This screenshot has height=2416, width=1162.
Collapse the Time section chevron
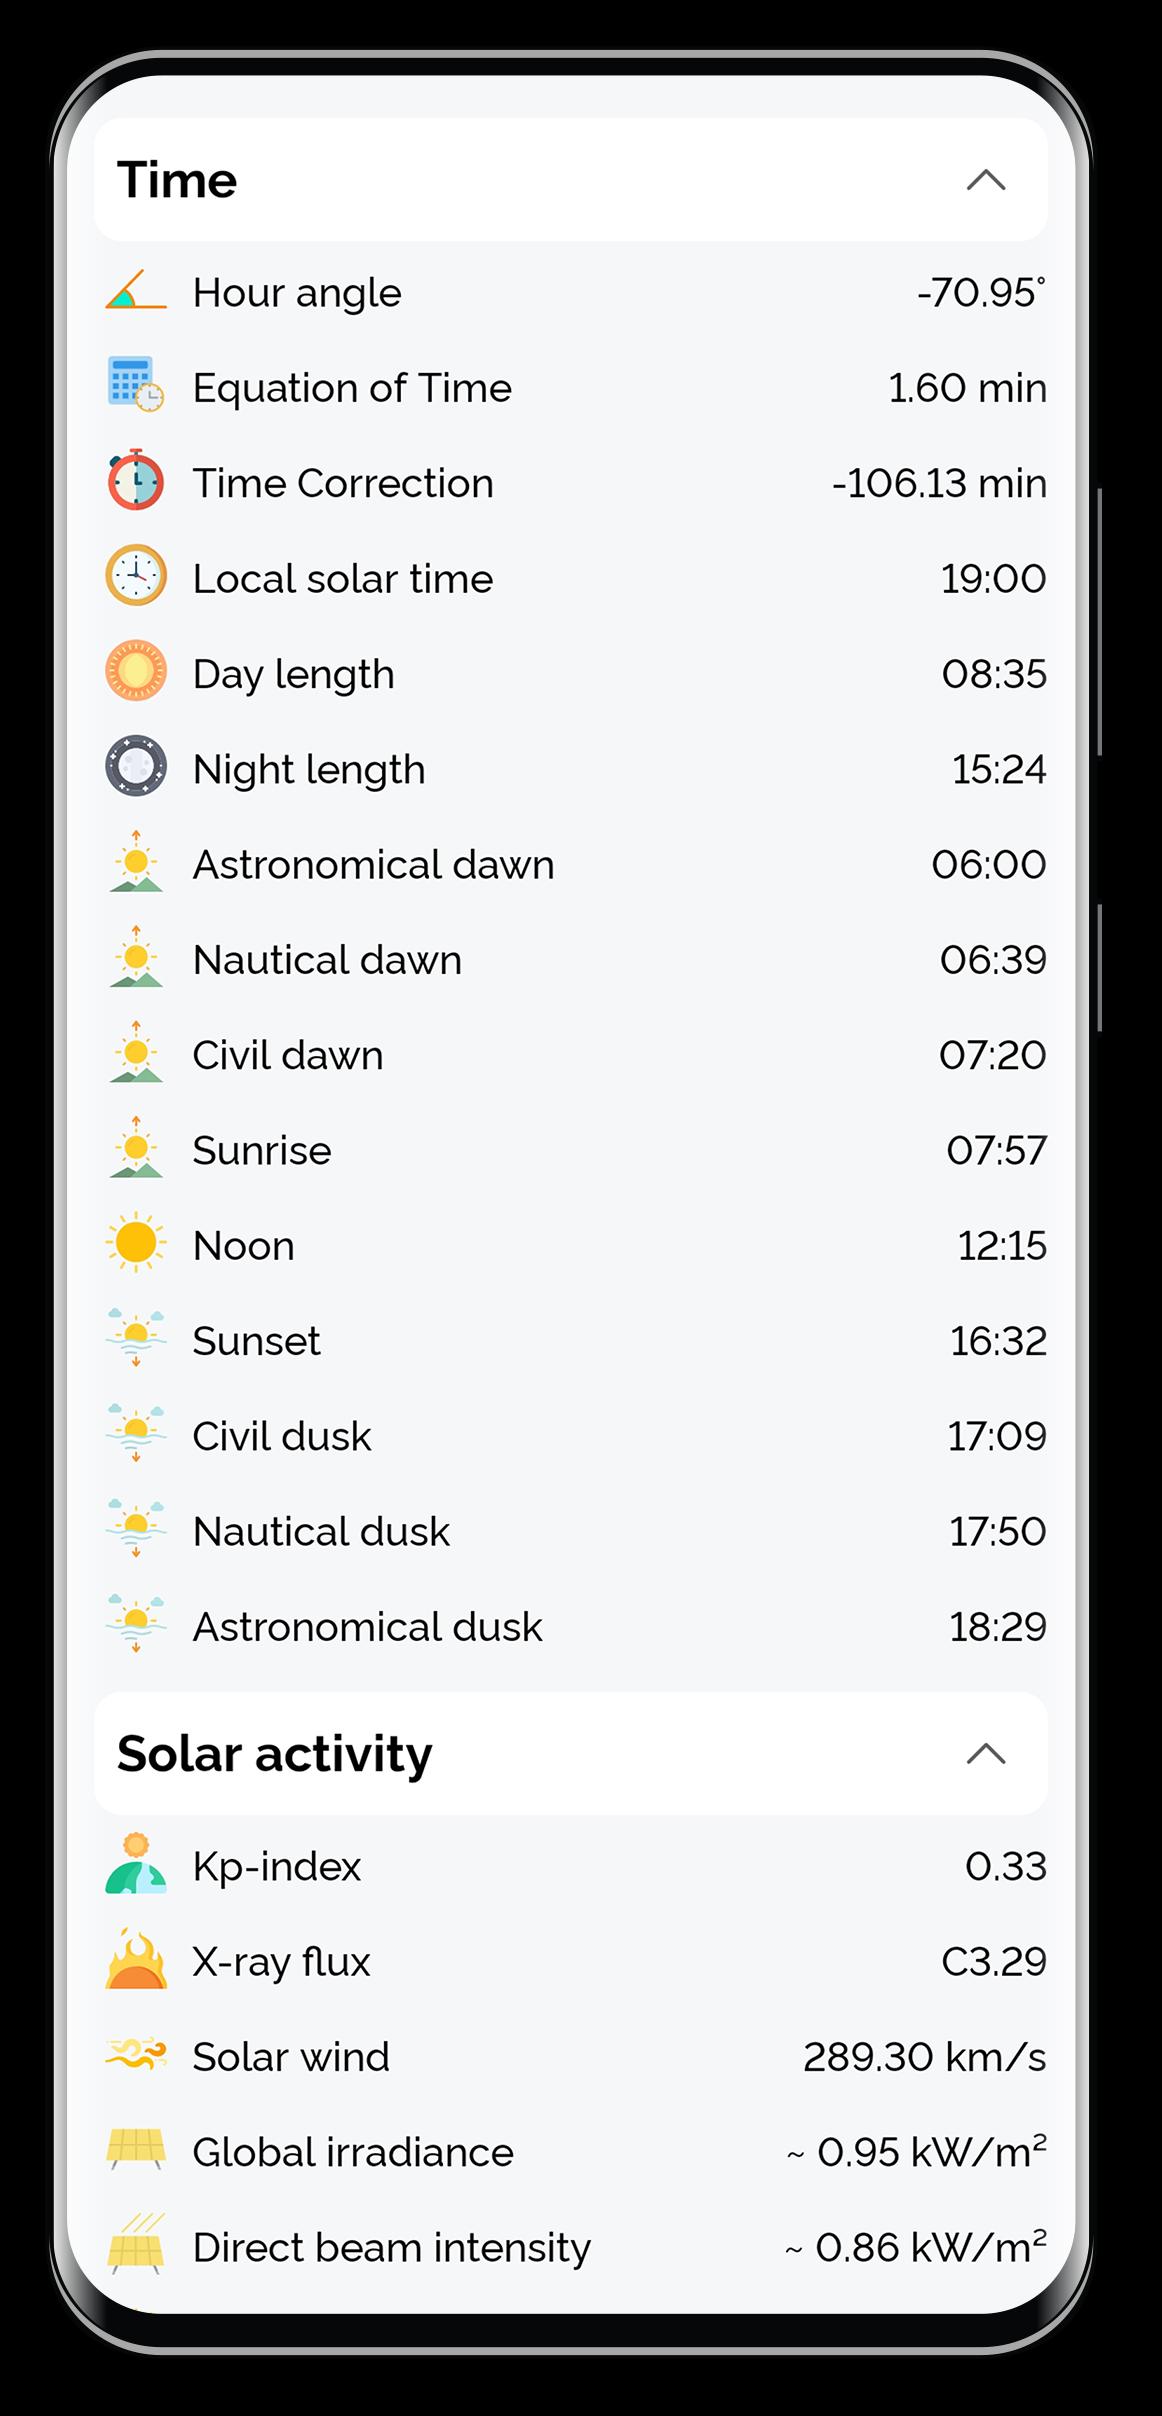click(985, 180)
